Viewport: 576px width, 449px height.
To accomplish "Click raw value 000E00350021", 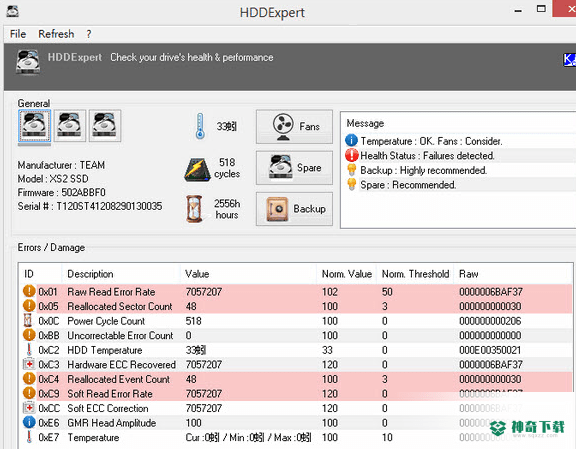I will click(490, 350).
